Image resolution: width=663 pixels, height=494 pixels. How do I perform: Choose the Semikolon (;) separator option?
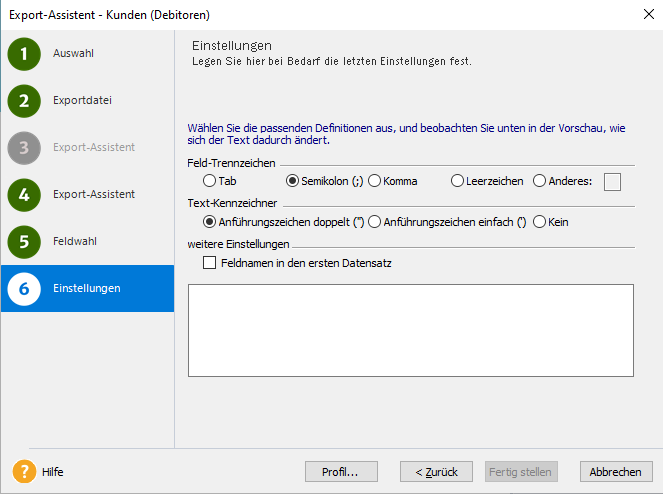[293, 181]
